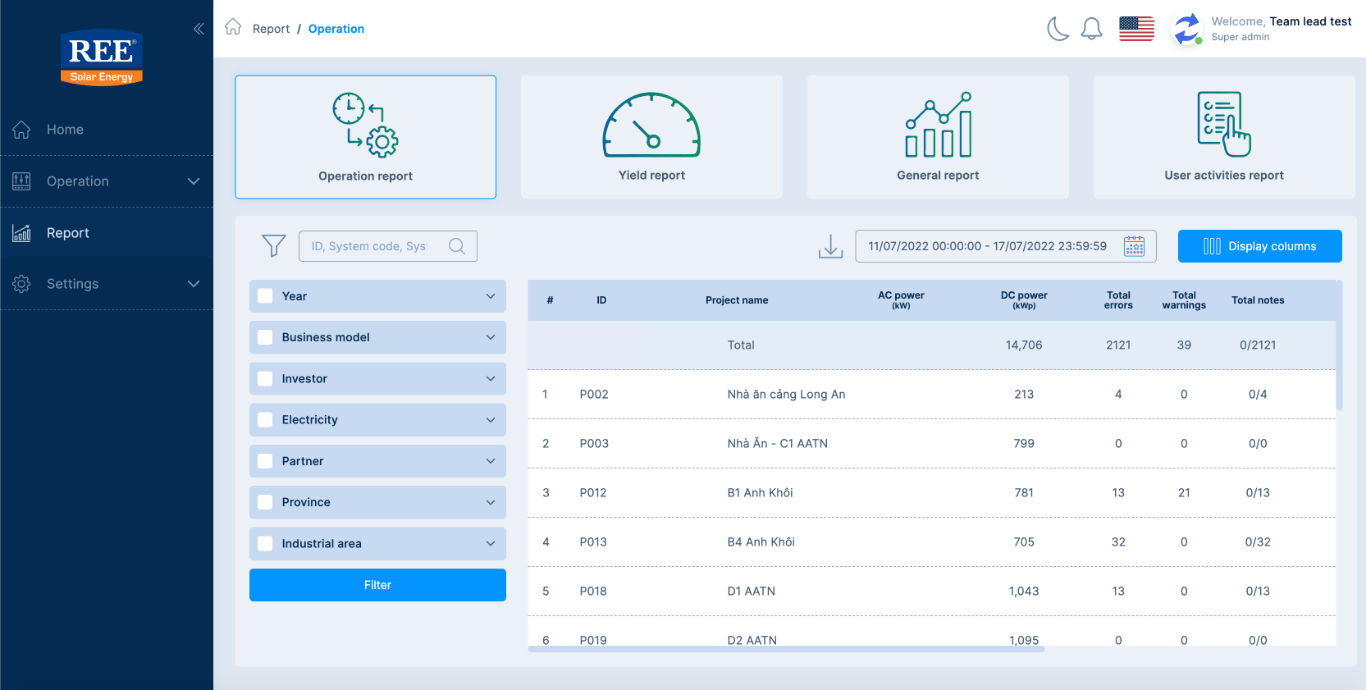Viewport: 1366px width, 690px height.
Task: Switch to the Yield report tab
Action: coord(652,137)
